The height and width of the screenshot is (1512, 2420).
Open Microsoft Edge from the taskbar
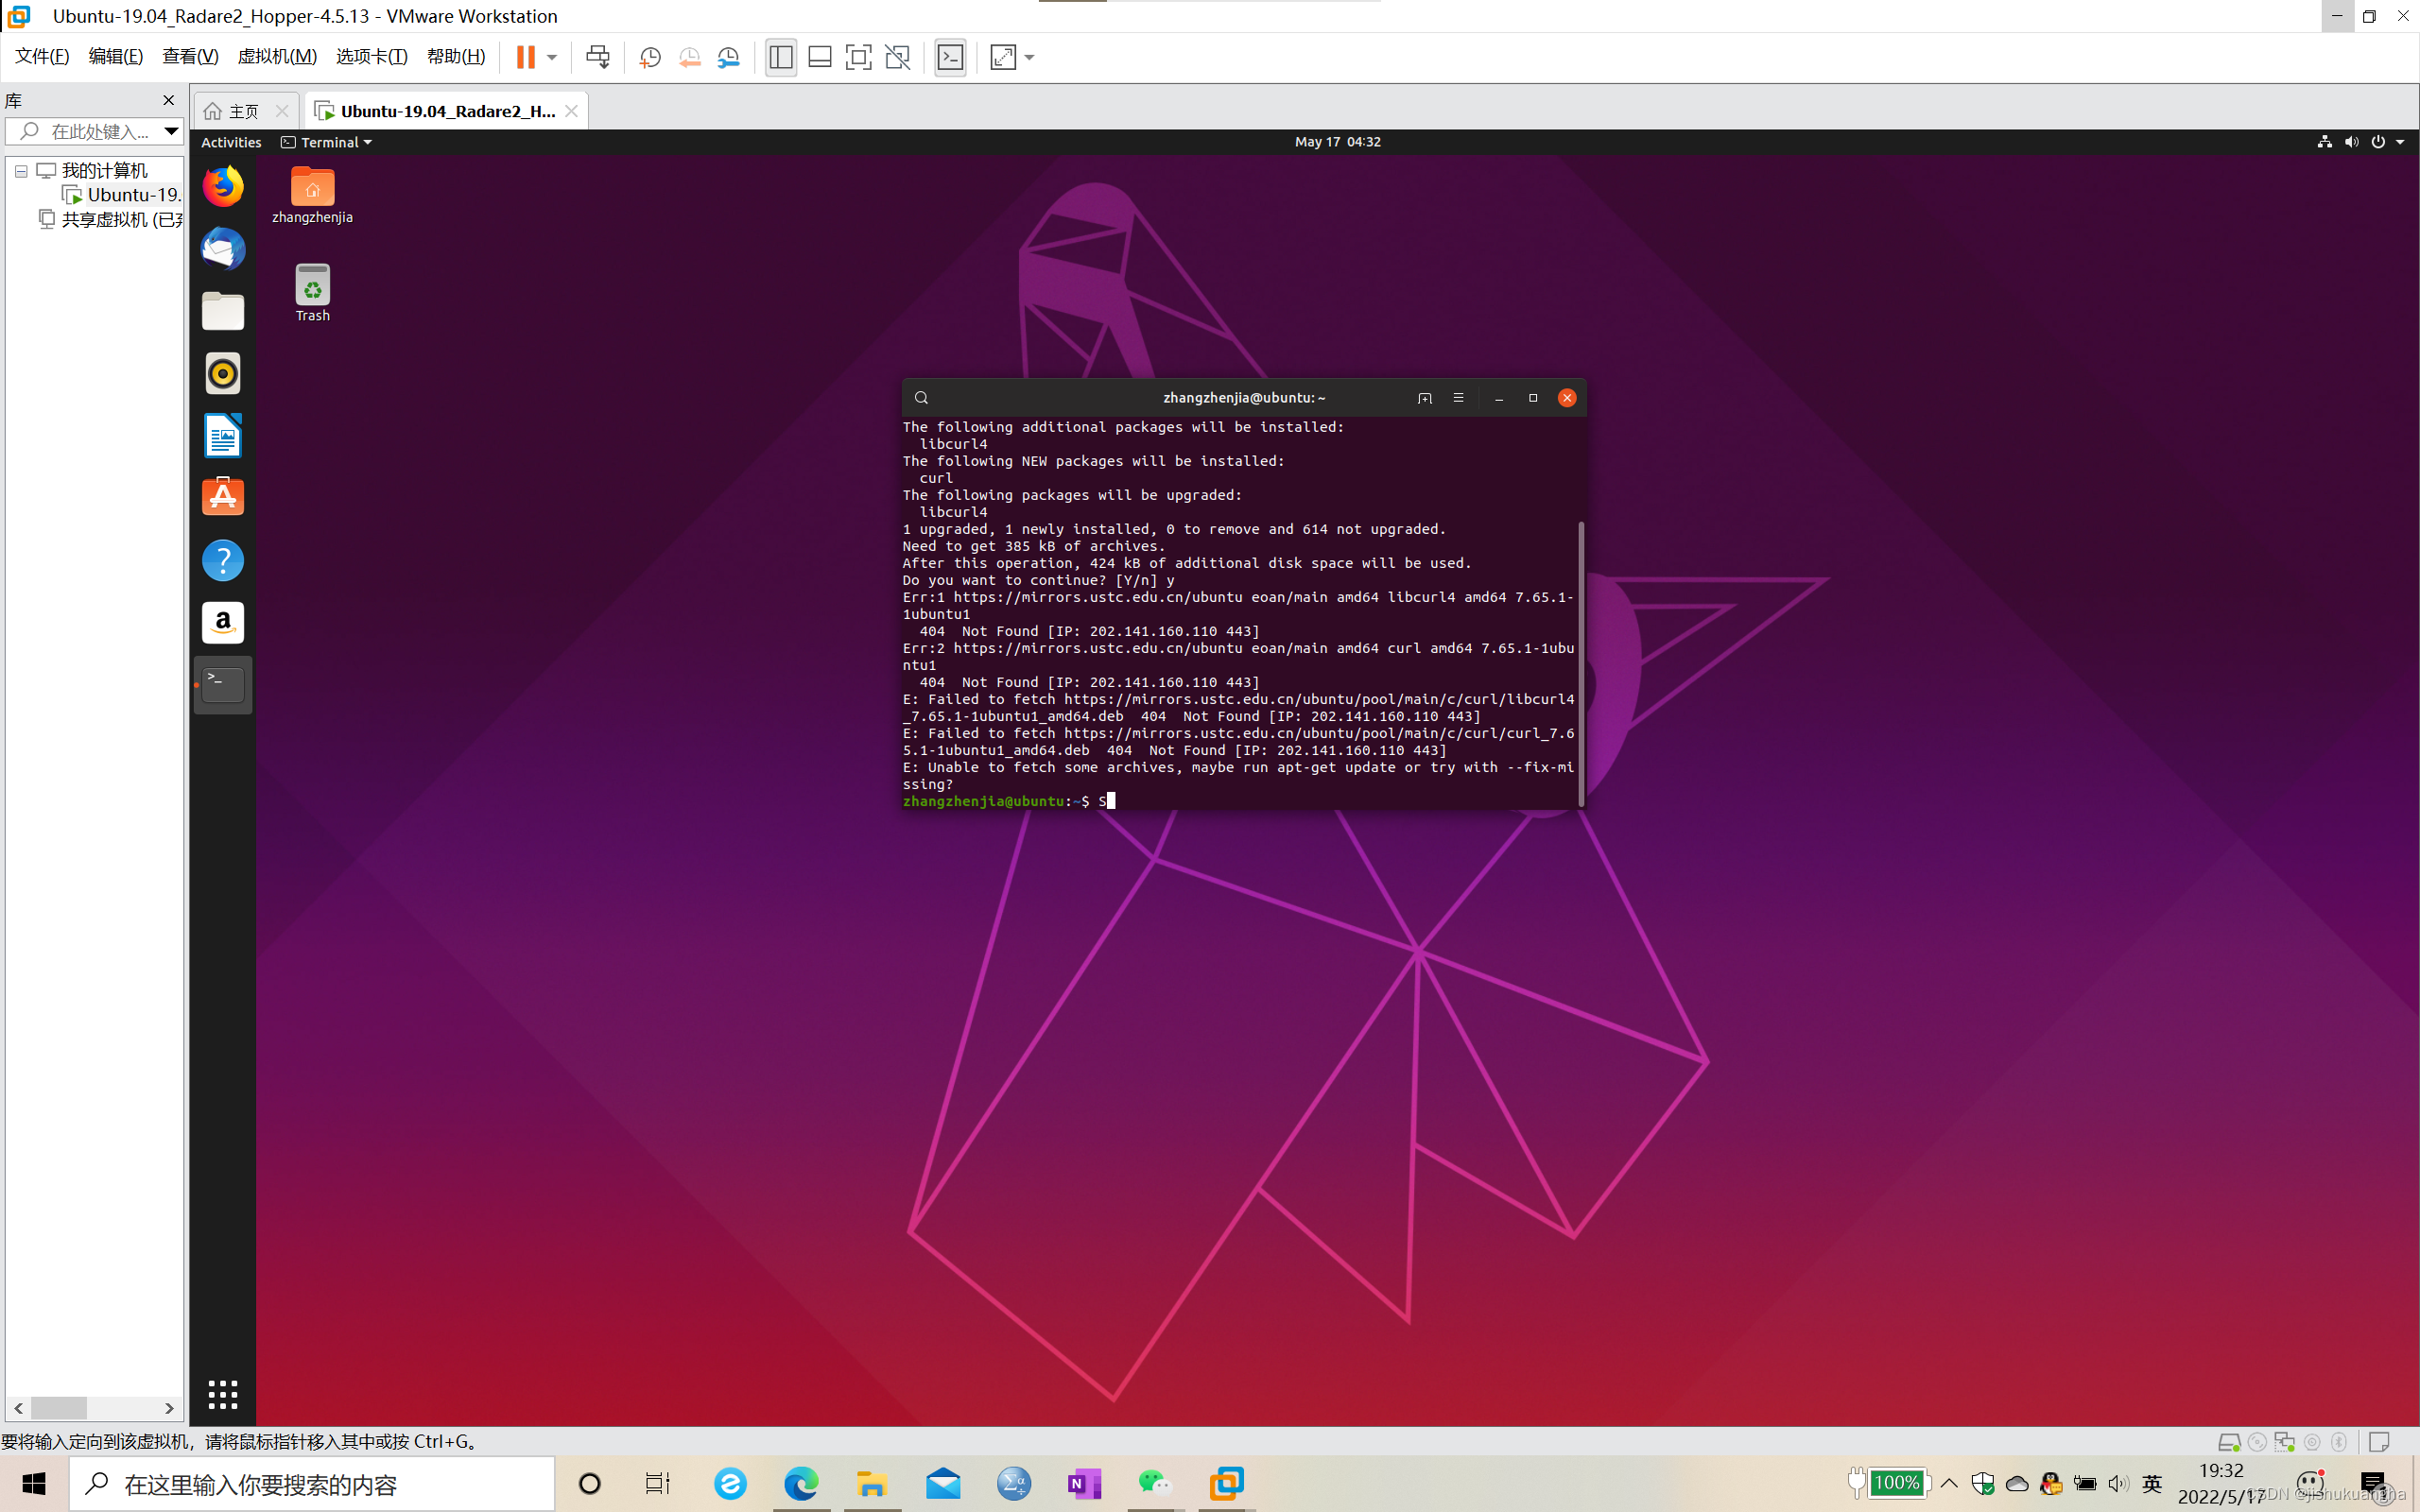pos(801,1484)
